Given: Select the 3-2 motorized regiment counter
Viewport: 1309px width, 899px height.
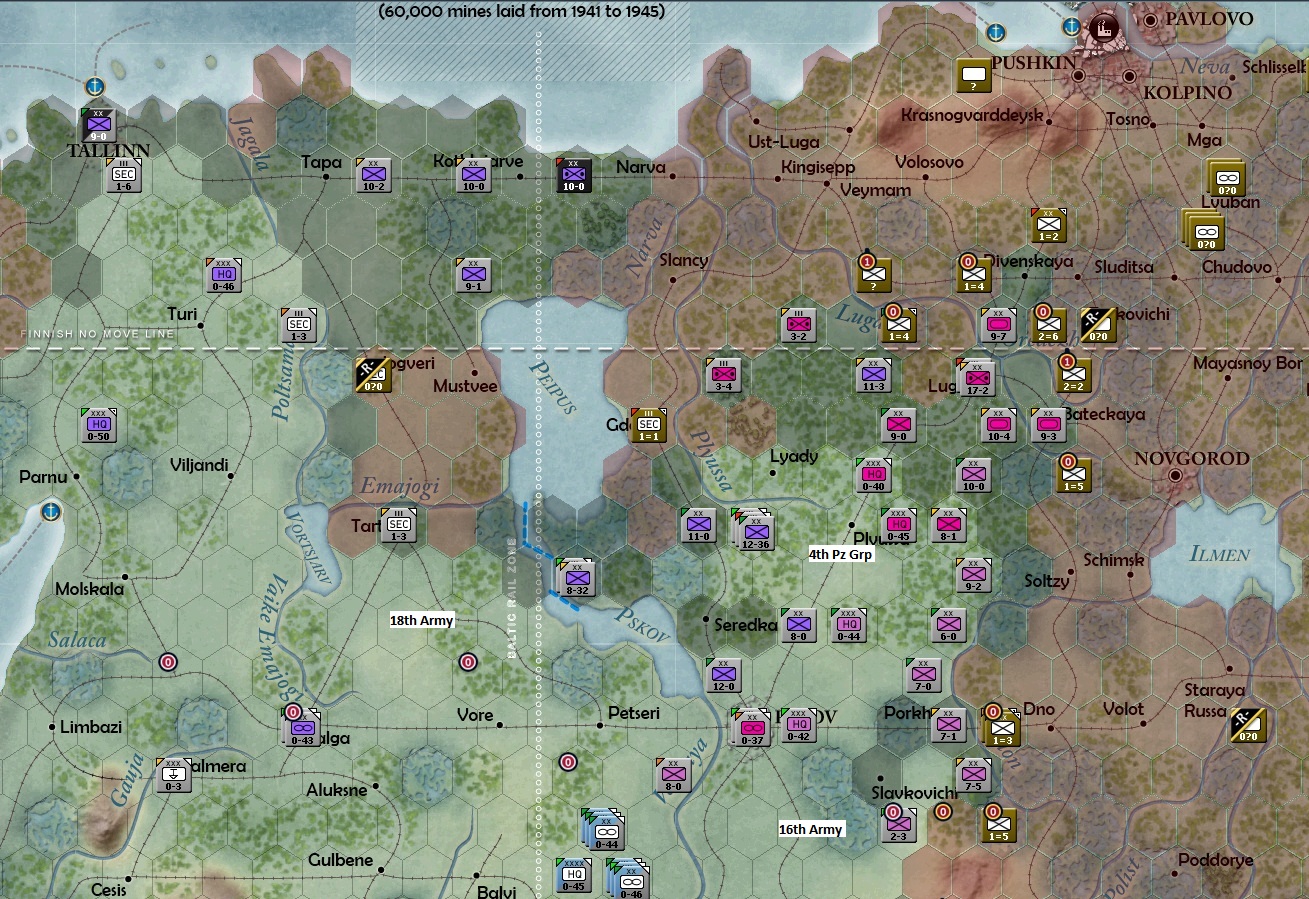Looking at the screenshot, I should point(798,325).
